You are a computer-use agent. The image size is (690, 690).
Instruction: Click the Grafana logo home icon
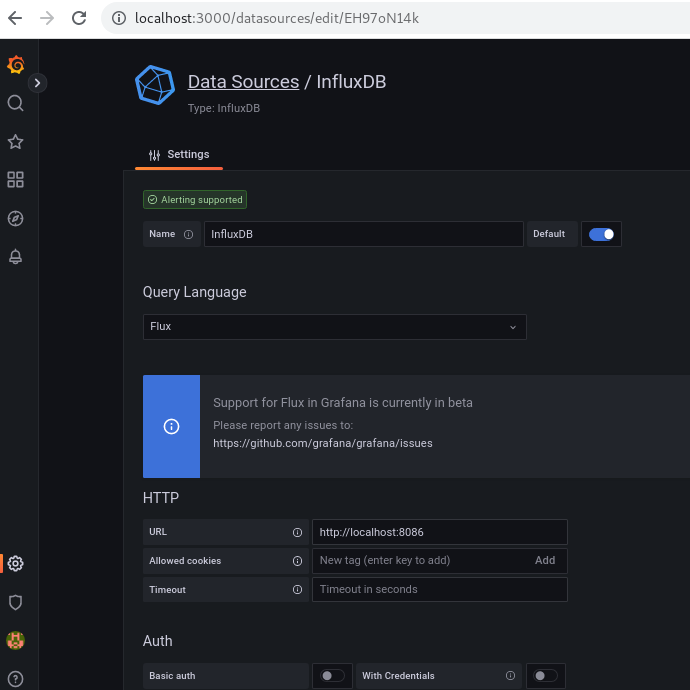[x=15, y=65]
